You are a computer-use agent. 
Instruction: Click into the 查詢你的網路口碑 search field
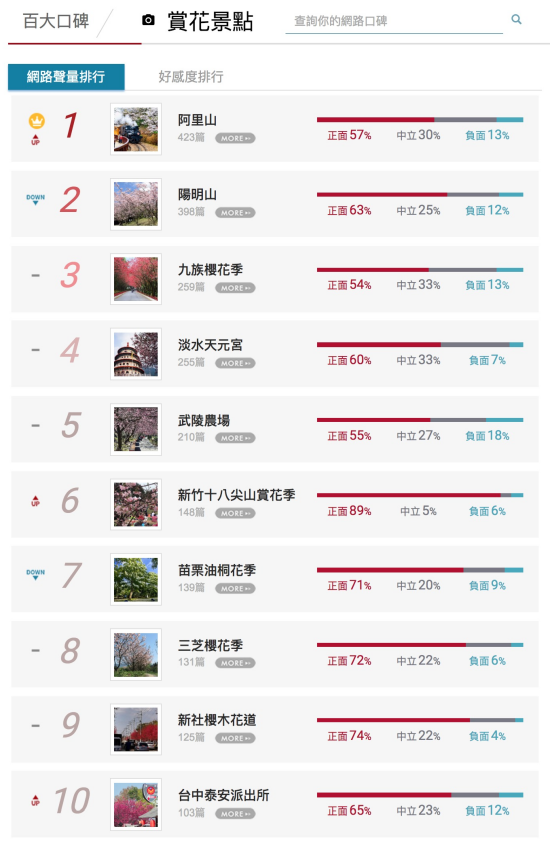(393, 21)
